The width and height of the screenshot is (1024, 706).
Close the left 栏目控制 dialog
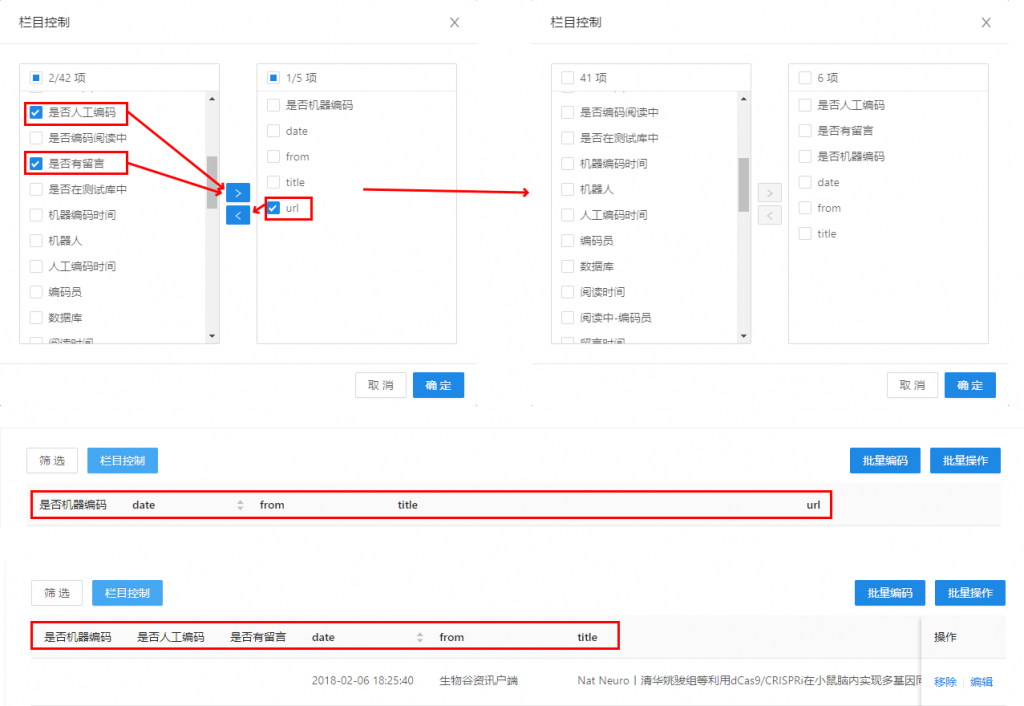(454, 22)
